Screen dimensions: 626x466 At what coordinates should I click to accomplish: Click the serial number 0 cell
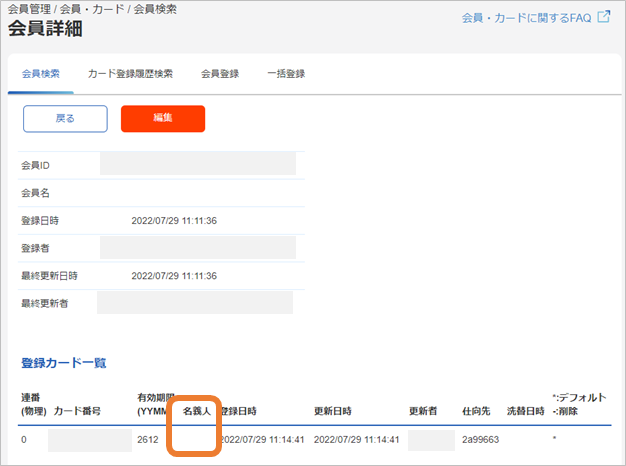pyautogui.click(x=24, y=440)
